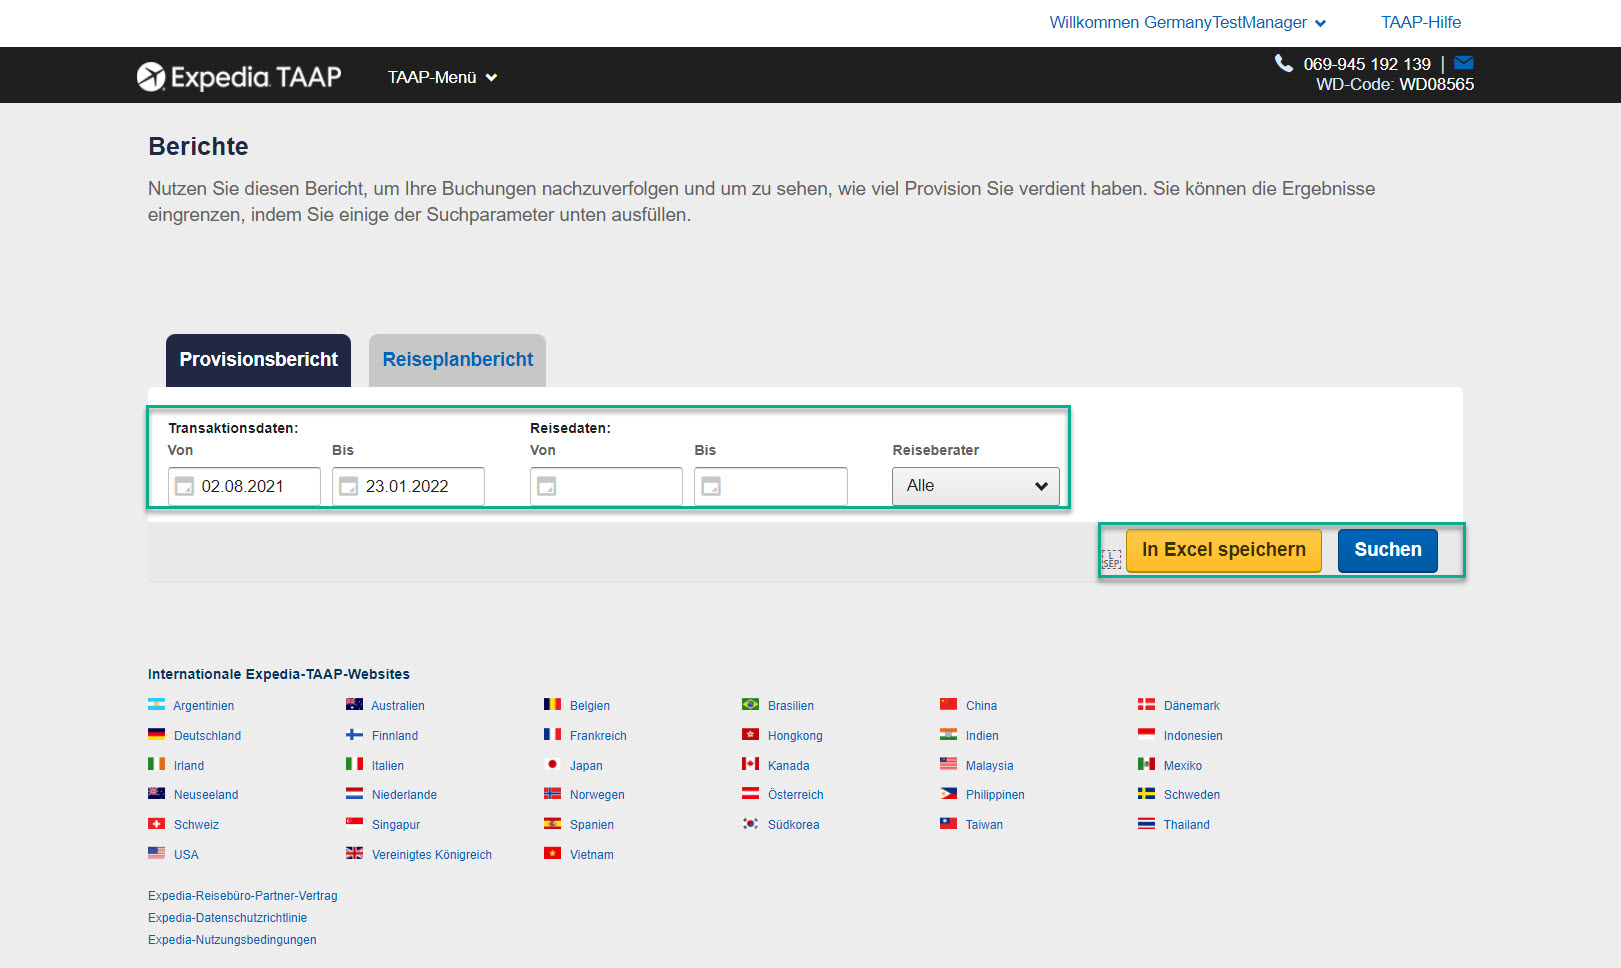Screen dimensions: 1621x968
Task: Open the Expedia-Reisebüro-Partner-Vertrag link
Action: 243,896
